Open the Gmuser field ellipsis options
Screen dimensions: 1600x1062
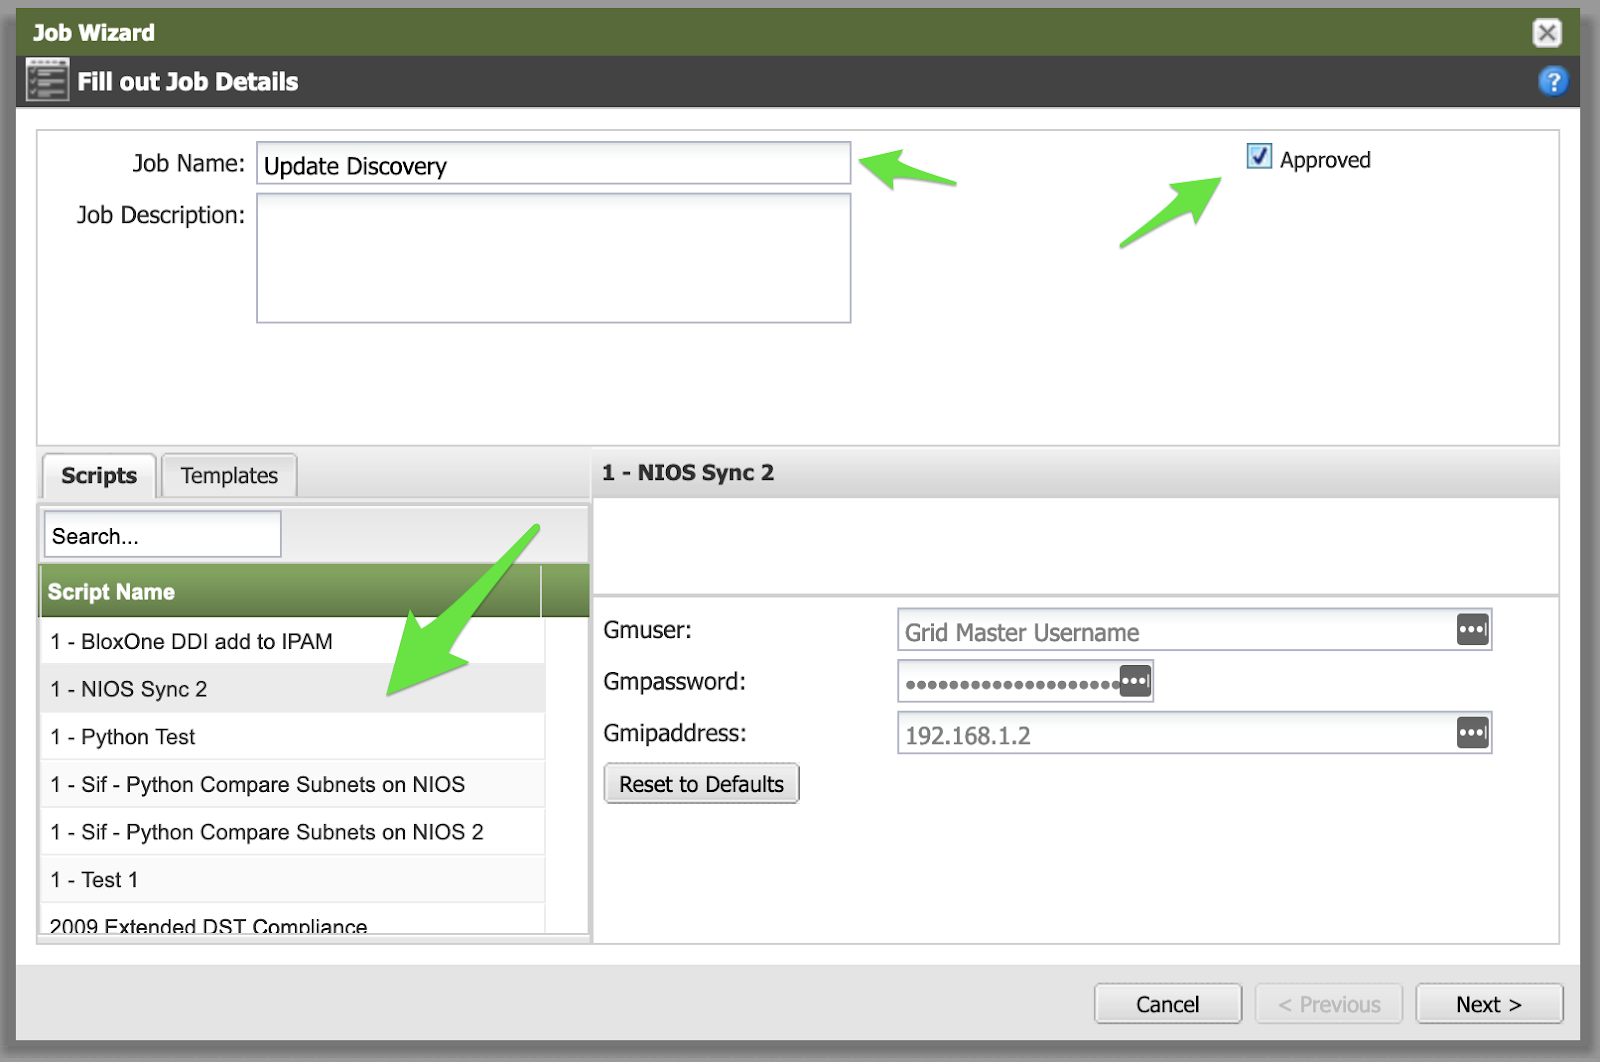[x=1472, y=630]
